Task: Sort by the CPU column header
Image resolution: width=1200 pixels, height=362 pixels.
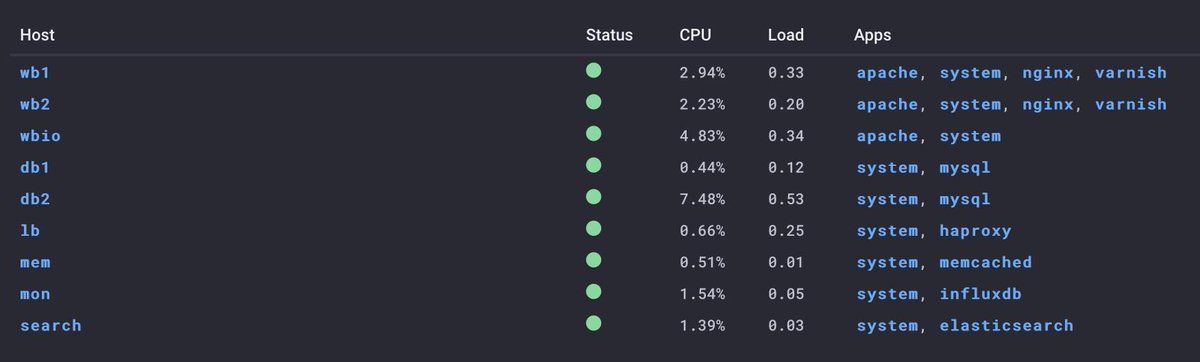Action: click(x=695, y=35)
